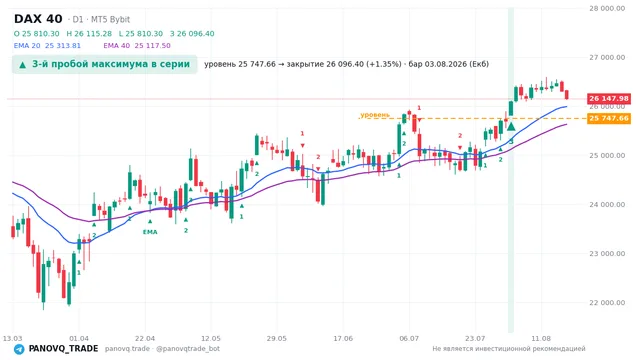Click the Telegram logo icon beside PANOVQ_TRADE
The height and width of the screenshot is (360, 640).
(19, 349)
